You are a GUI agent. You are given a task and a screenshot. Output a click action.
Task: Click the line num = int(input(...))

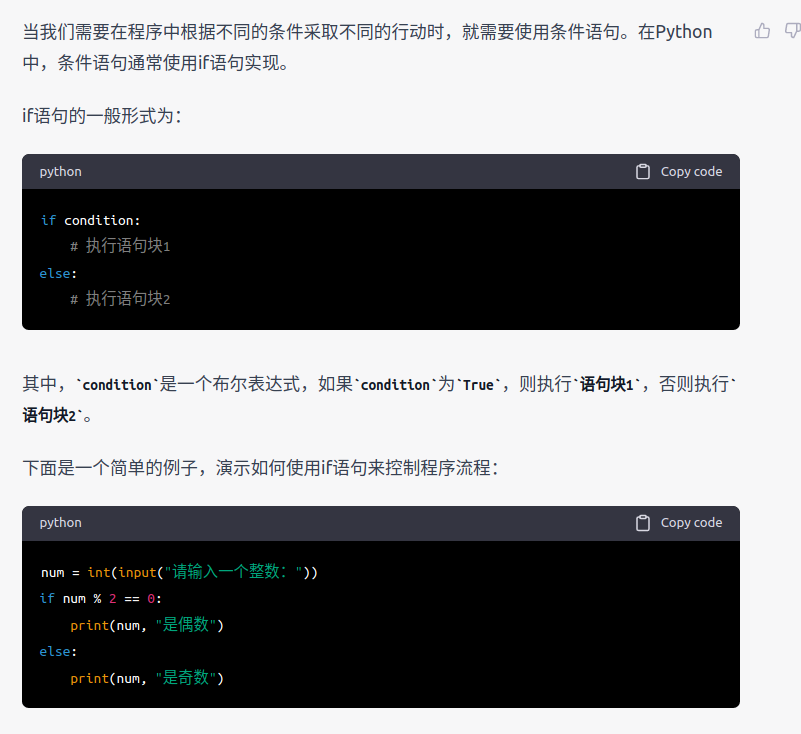179,572
